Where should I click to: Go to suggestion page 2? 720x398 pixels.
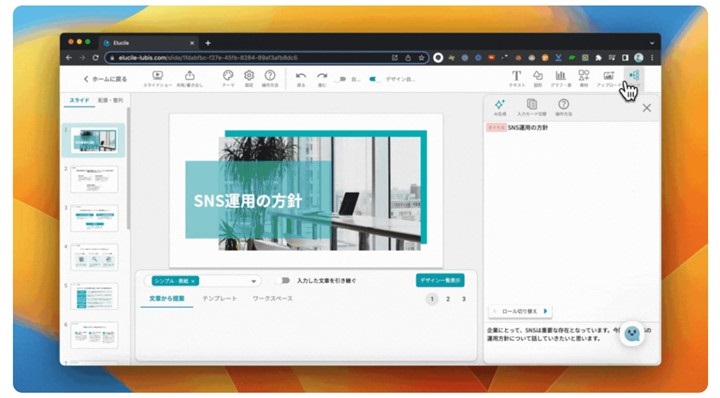pyautogui.click(x=448, y=299)
